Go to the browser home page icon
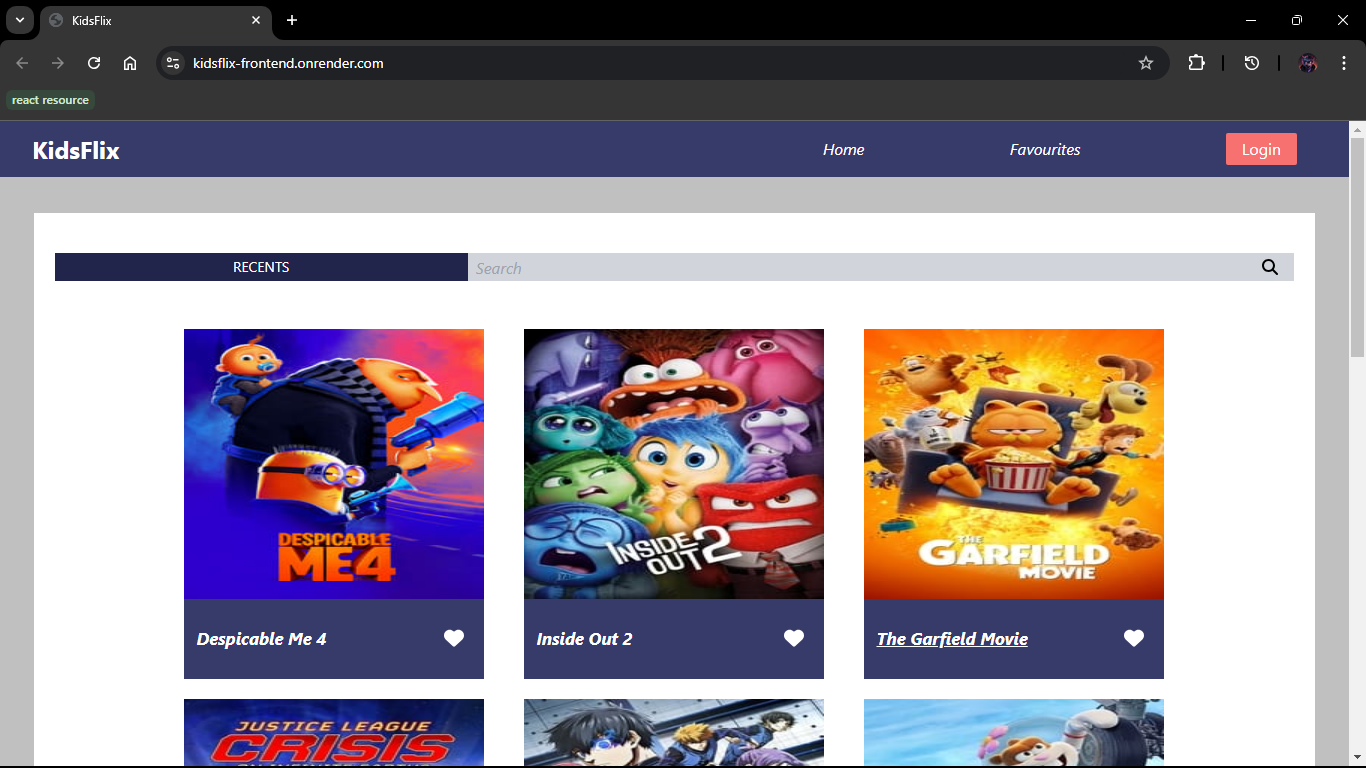This screenshot has height=768, width=1366. tap(130, 63)
